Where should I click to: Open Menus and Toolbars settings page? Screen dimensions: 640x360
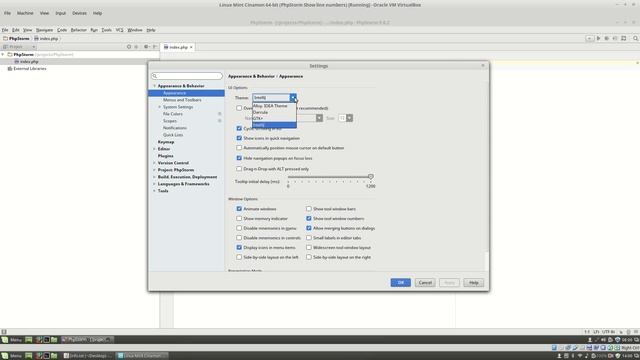(x=182, y=100)
